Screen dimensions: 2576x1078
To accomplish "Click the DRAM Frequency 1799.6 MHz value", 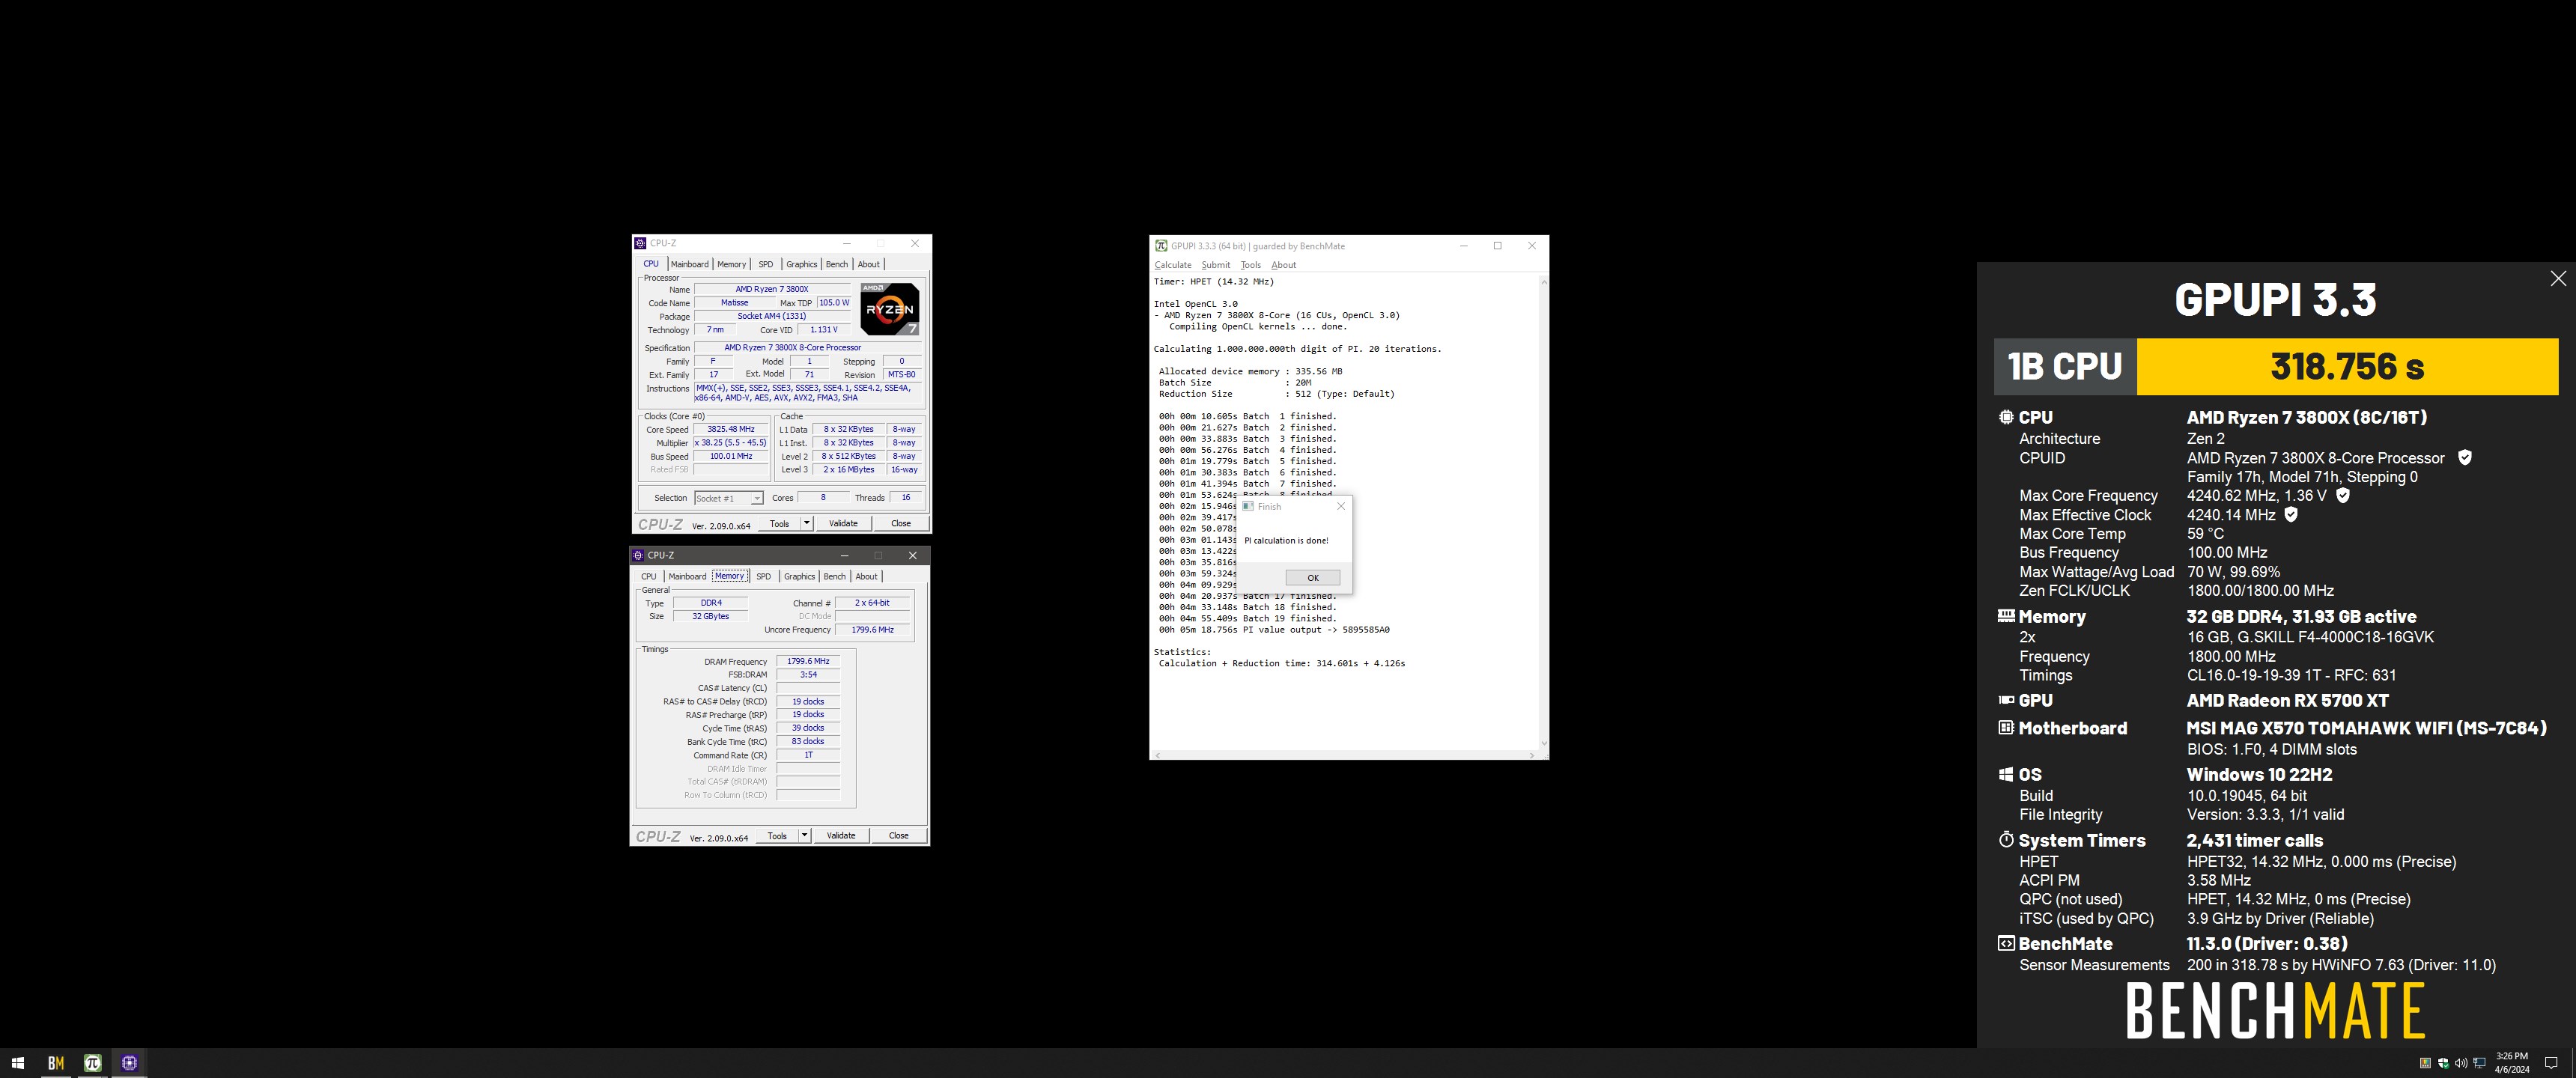I will pos(808,661).
